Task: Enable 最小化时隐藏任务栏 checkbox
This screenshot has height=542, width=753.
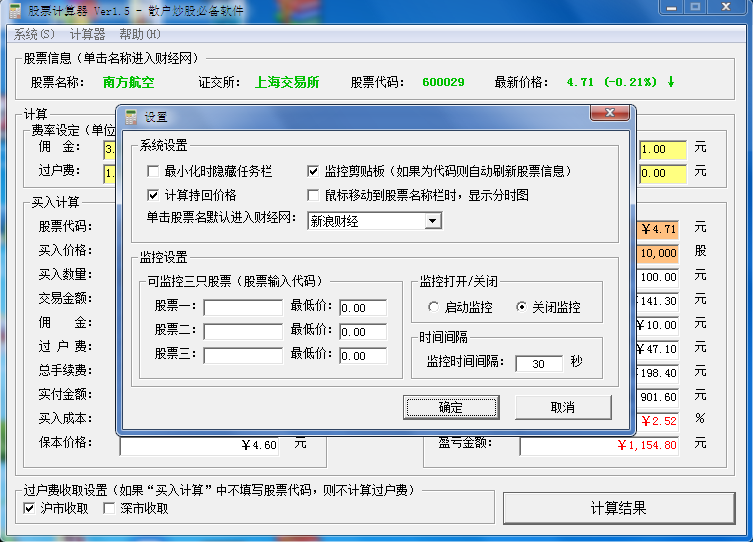Action: click(x=153, y=171)
